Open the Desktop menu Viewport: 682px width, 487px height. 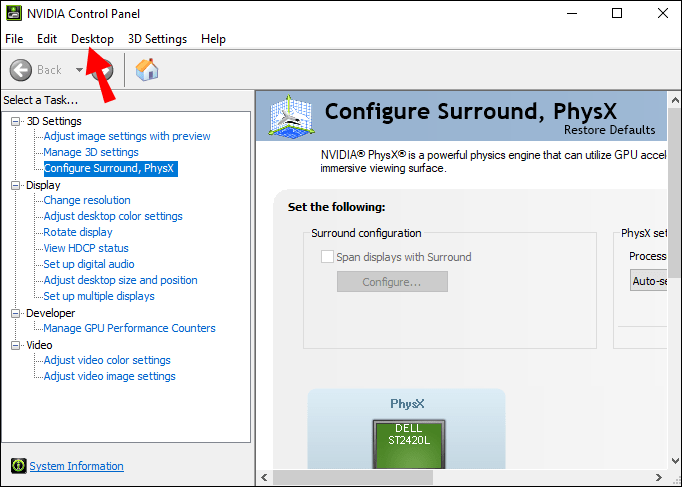coord(92,39)
